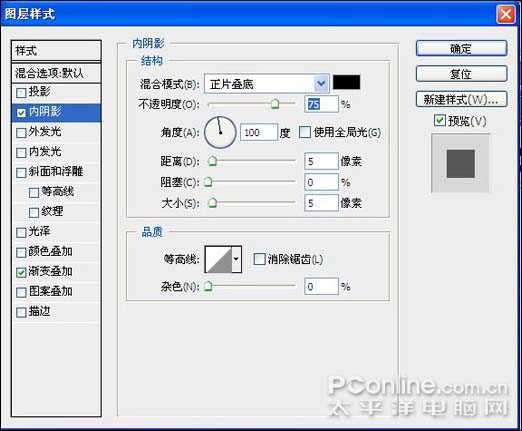Enable the 投影 drop shadow checkbox

(21, 92)
